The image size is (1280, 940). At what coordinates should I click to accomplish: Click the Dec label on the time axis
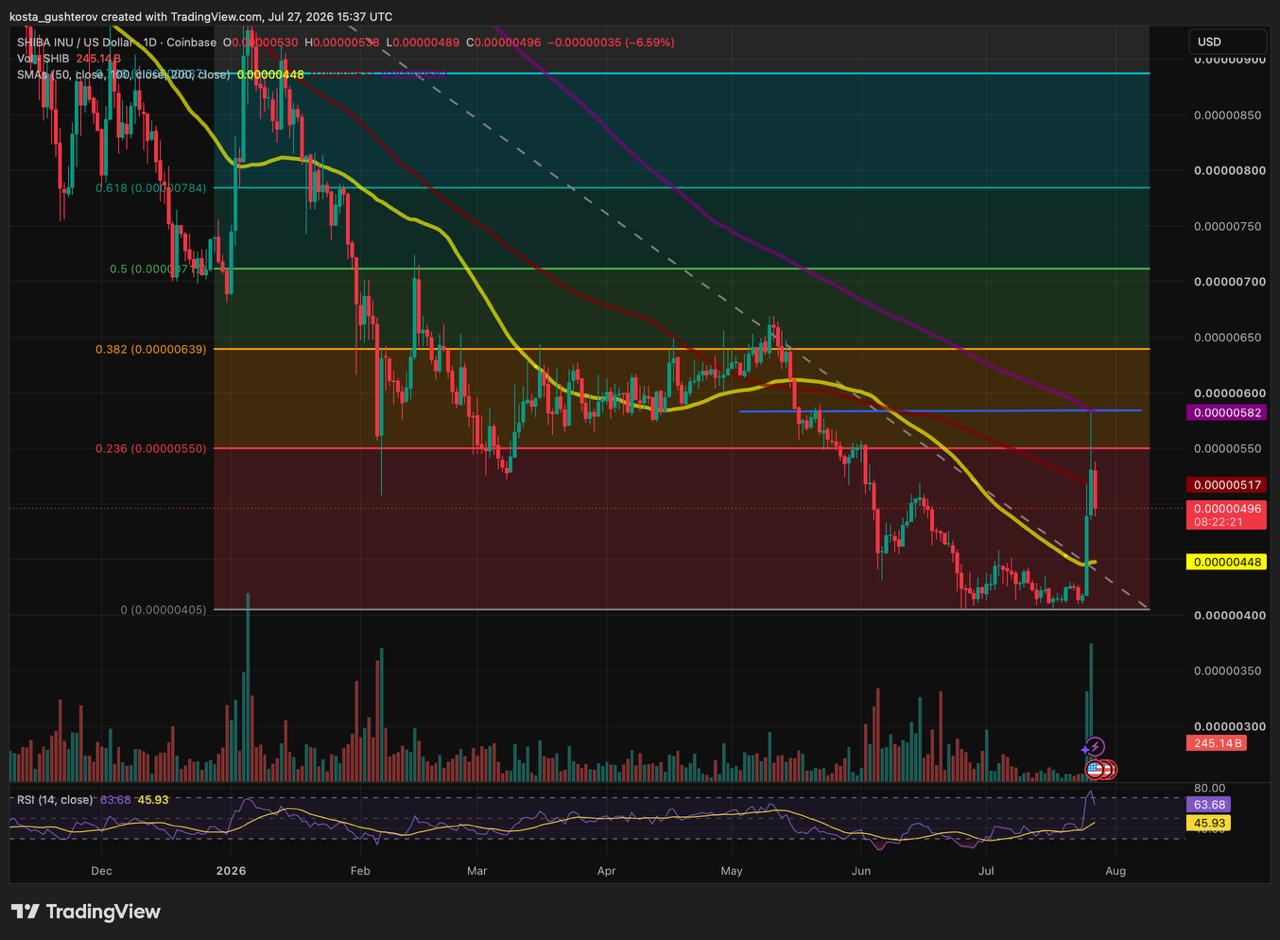101,871
